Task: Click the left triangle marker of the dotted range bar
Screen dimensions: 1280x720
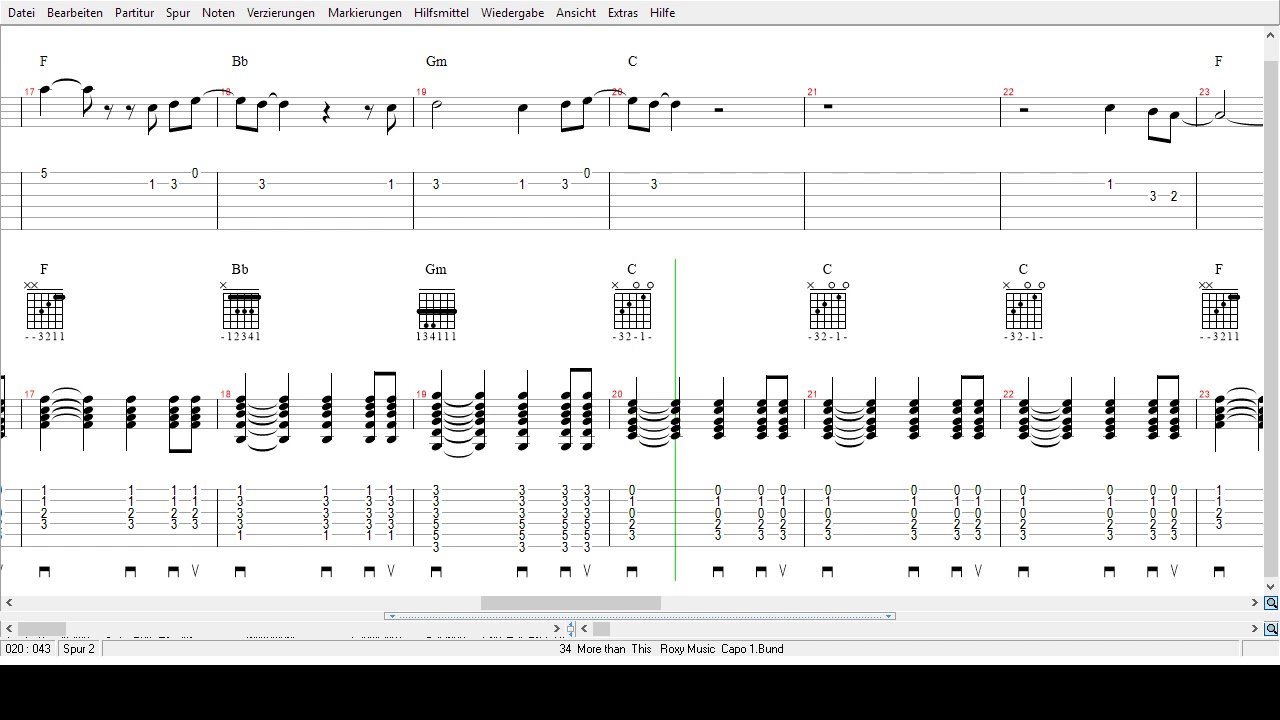Action: 391,616
